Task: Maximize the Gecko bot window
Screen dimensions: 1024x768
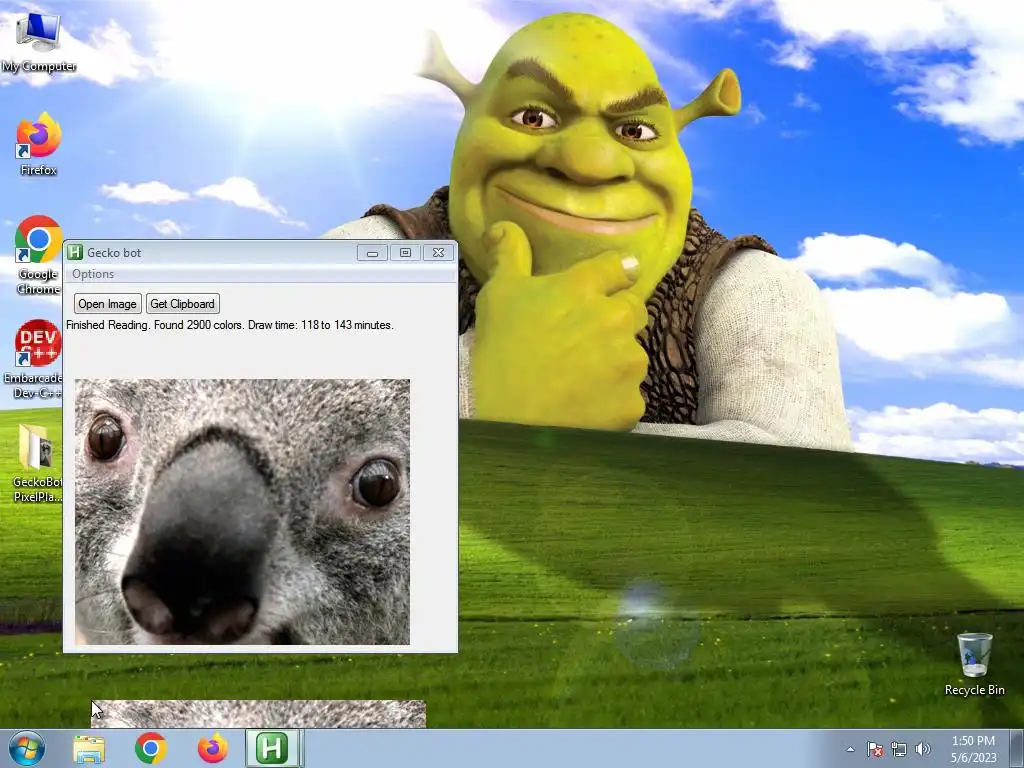Action: coord(405,253)
